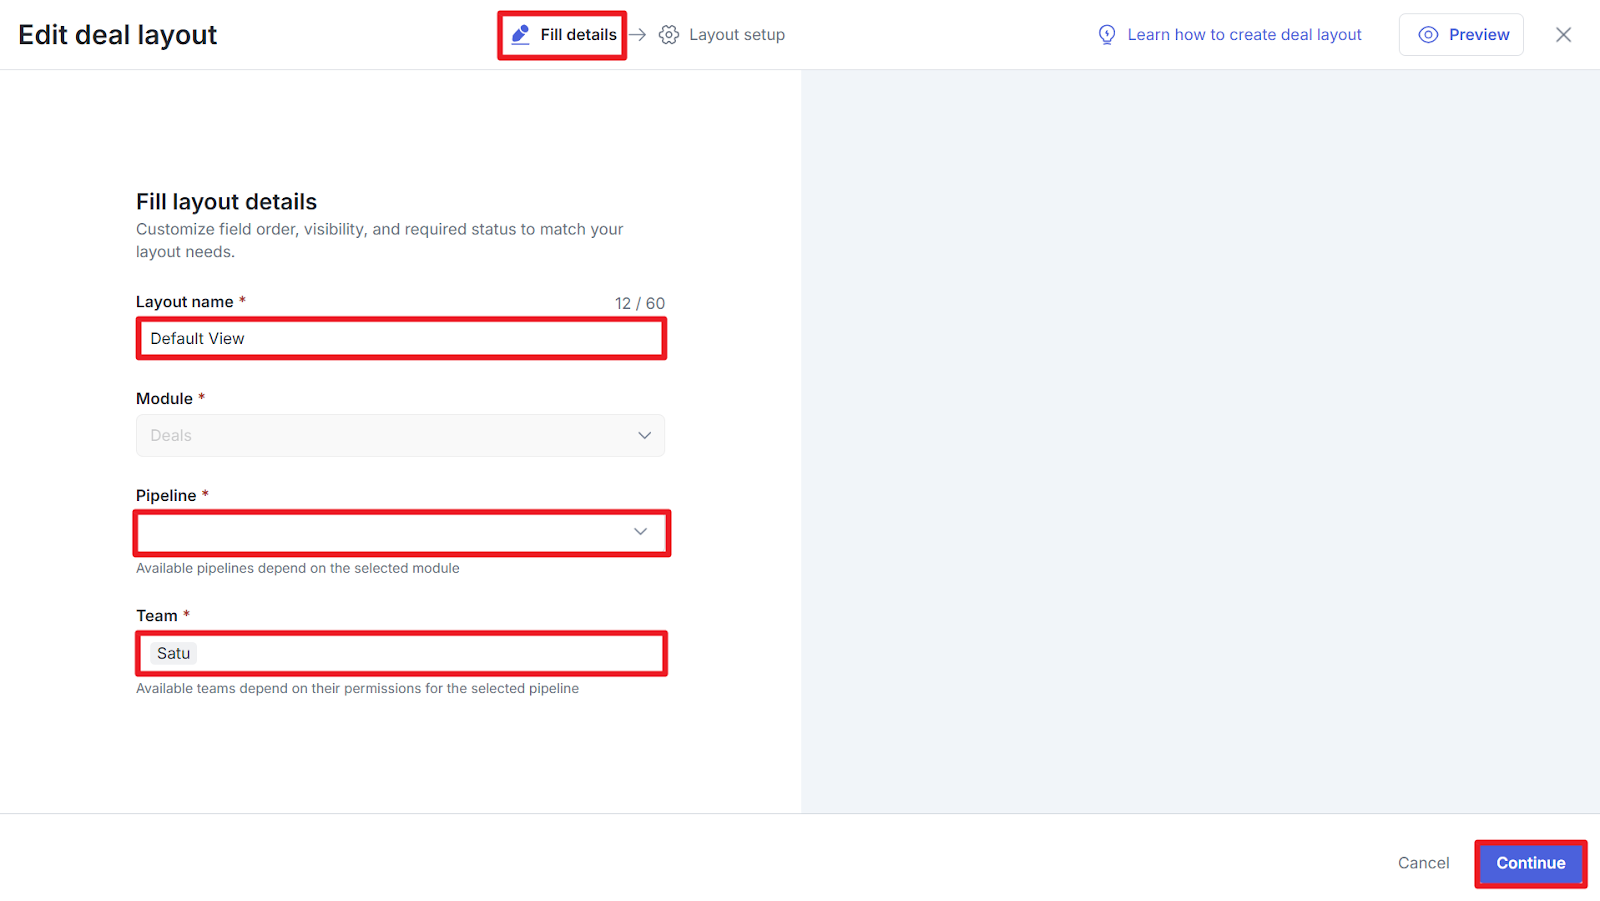Click Cancel to discard changes

1422,862
